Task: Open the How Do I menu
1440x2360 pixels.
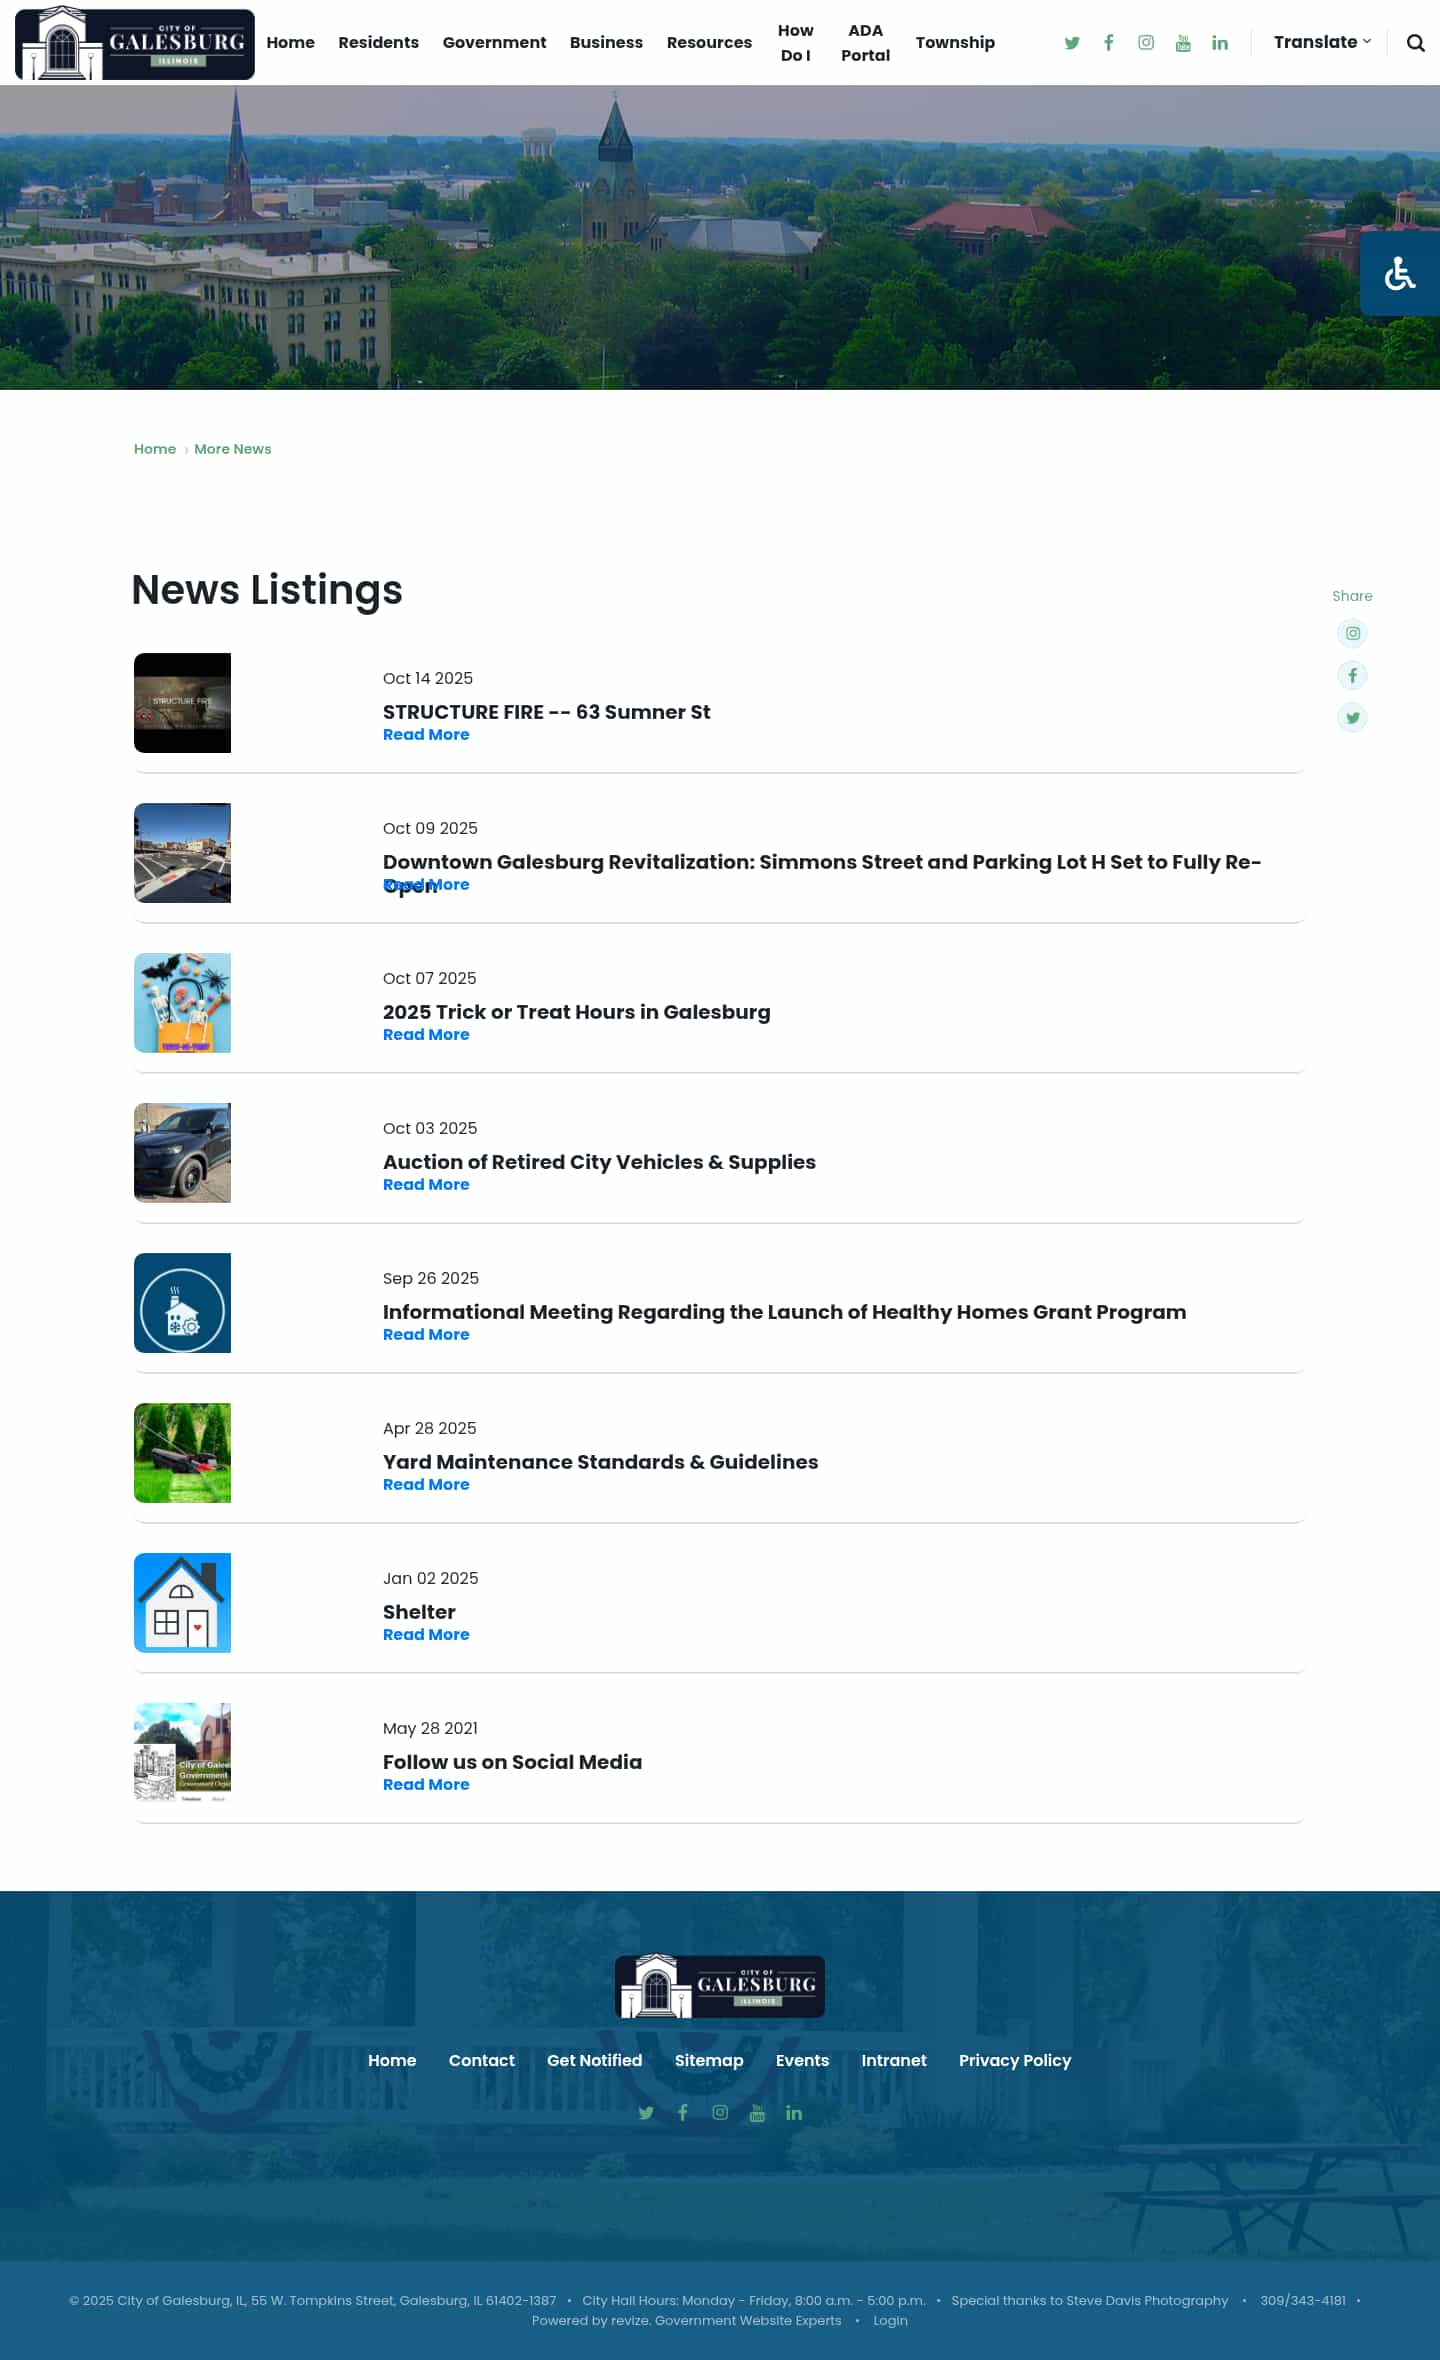Action: tap(796, 43)
